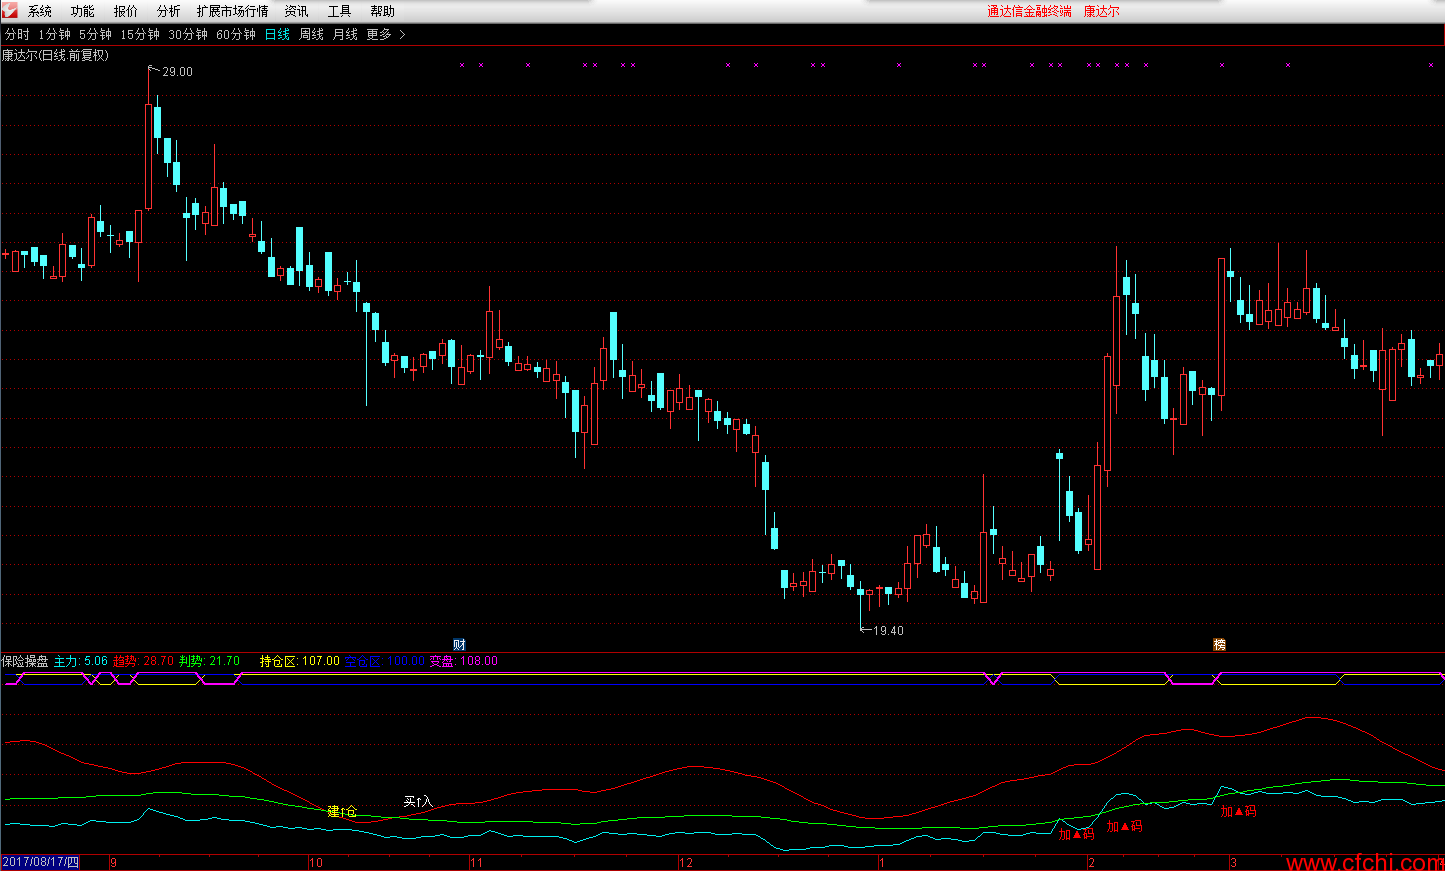Viewport: 1445px width, 871px height.
Task: Click the 2017/08/17/四 date box
Action: [41, 862]
